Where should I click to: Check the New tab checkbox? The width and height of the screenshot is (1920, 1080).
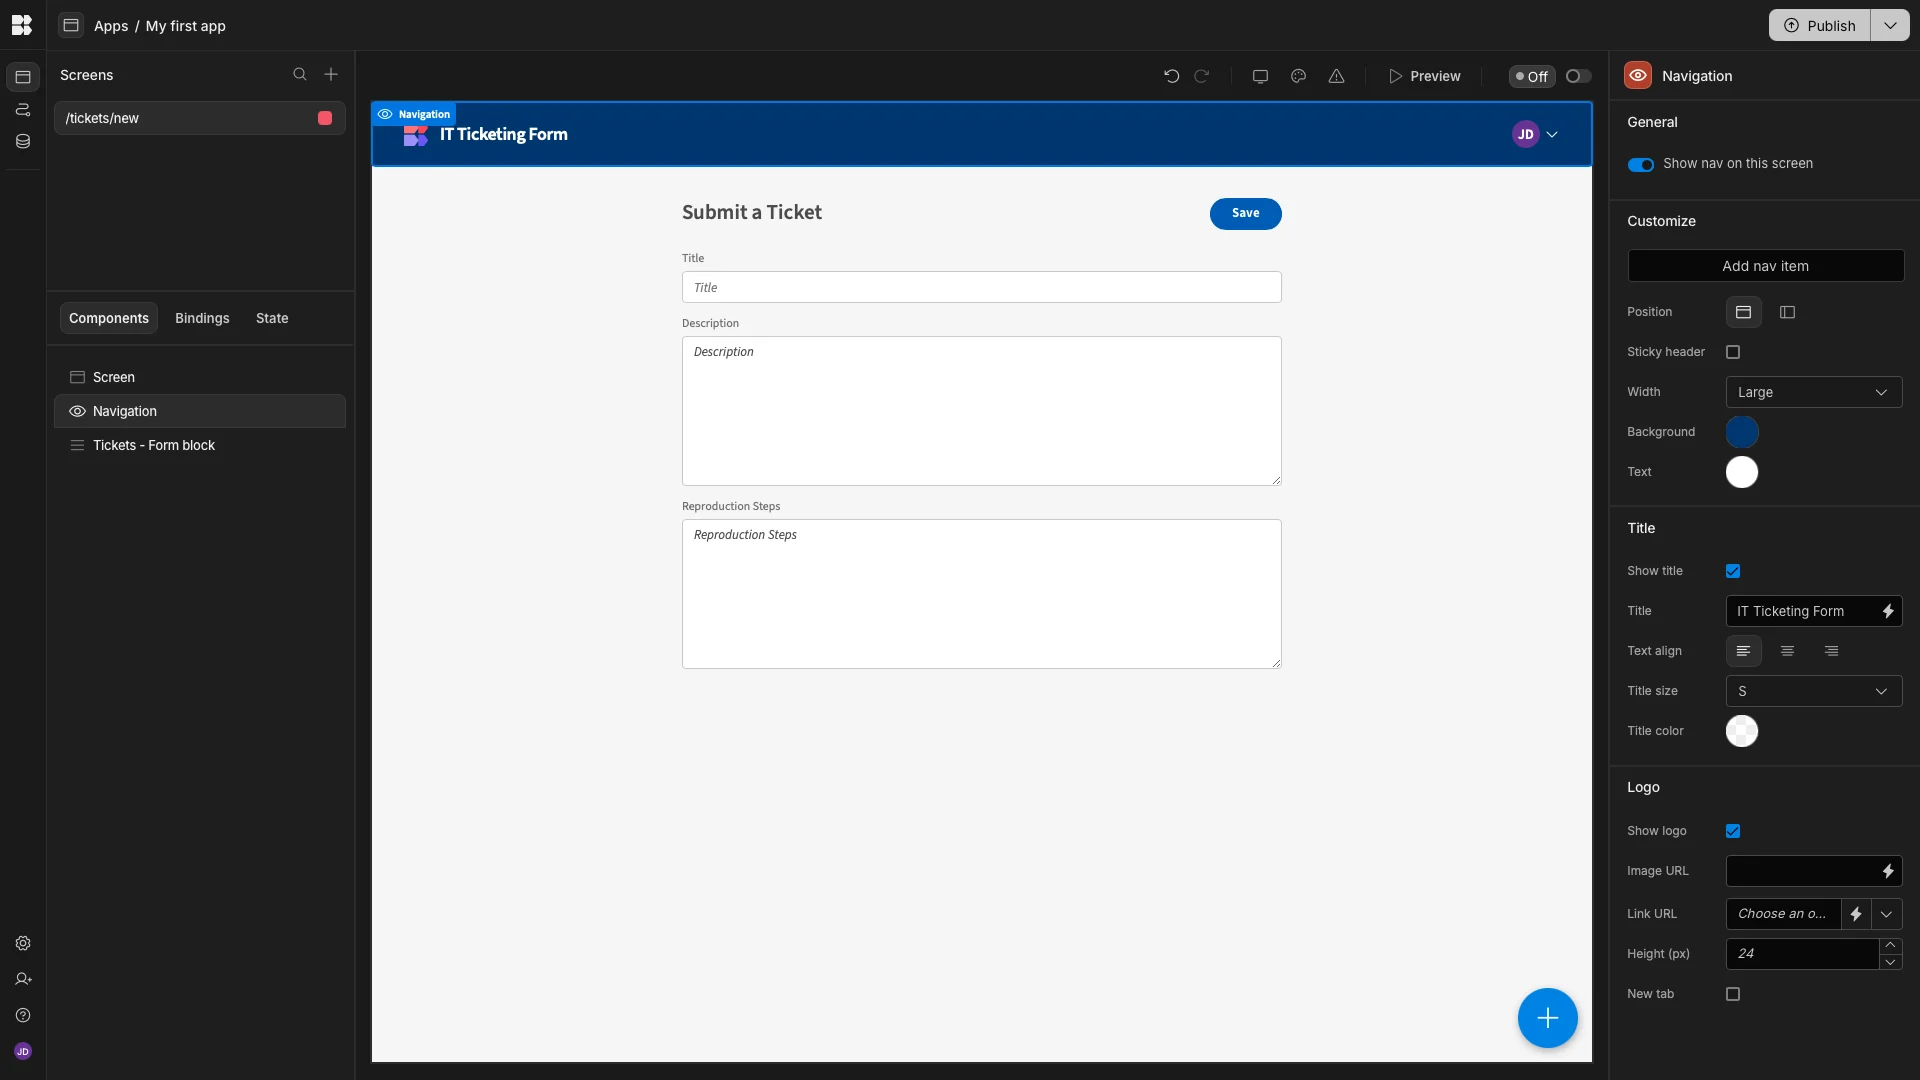(1733, 994)
